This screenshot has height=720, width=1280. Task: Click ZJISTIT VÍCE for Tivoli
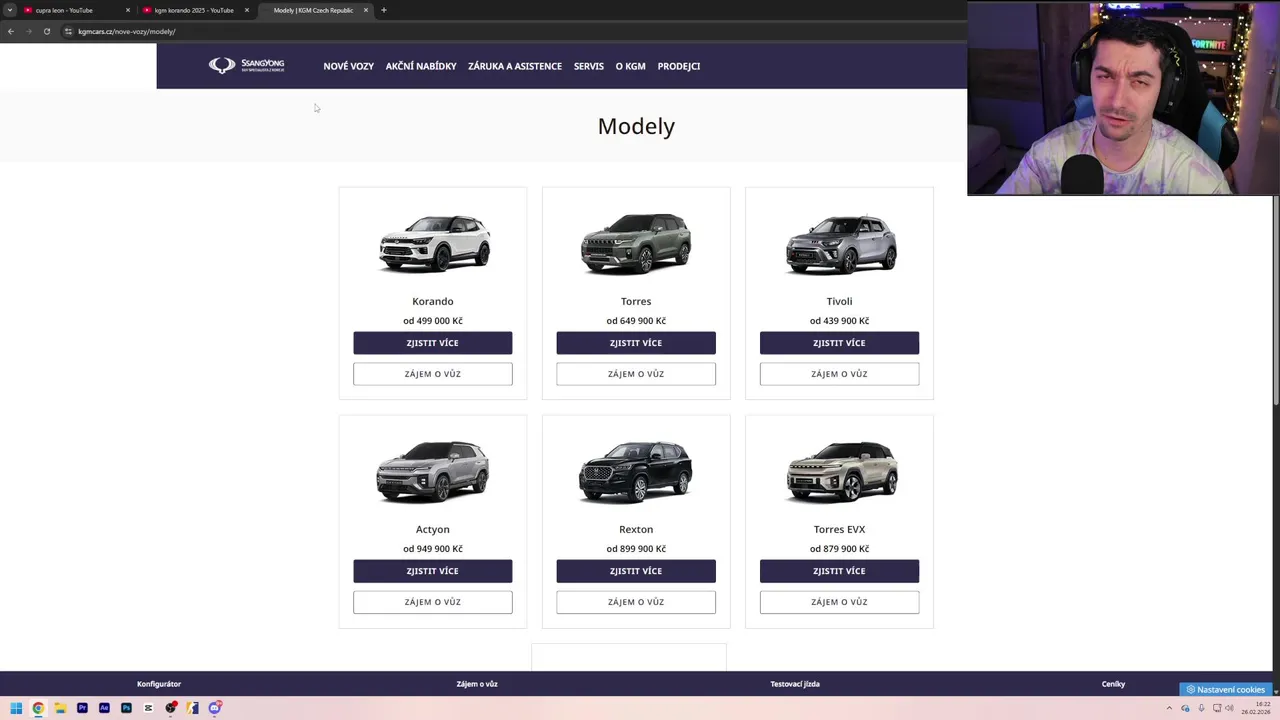click(839, 343)
